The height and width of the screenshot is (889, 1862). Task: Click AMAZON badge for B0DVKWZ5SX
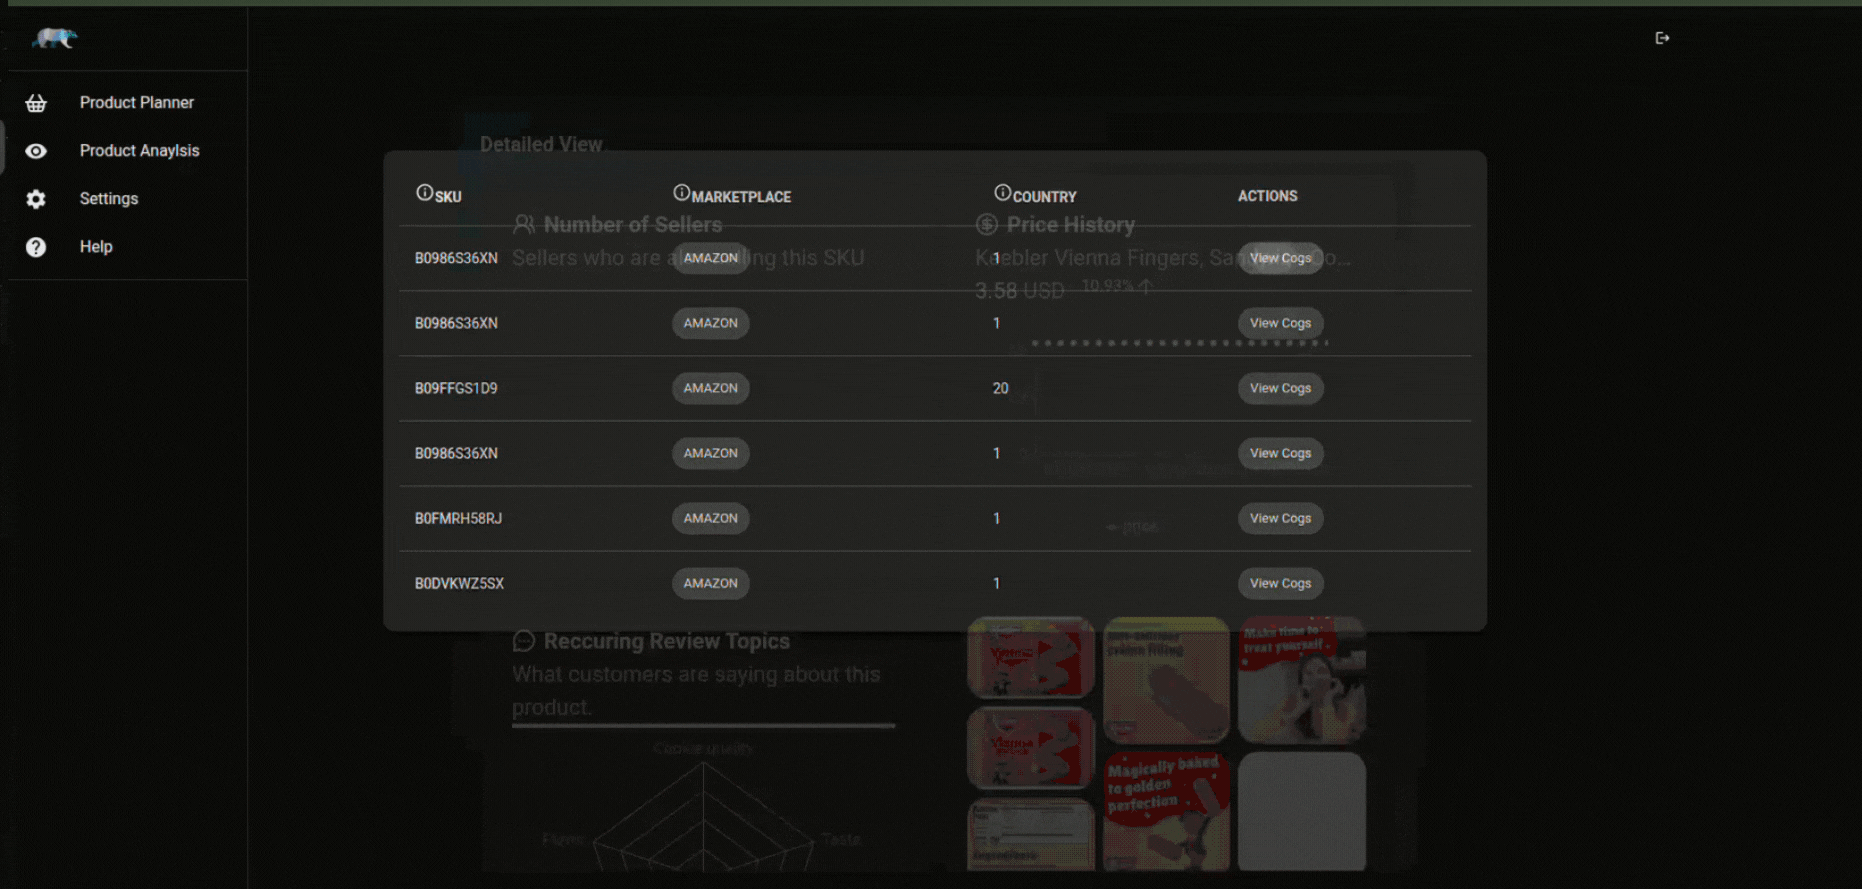pyautogui.click(x=710, y=583)
